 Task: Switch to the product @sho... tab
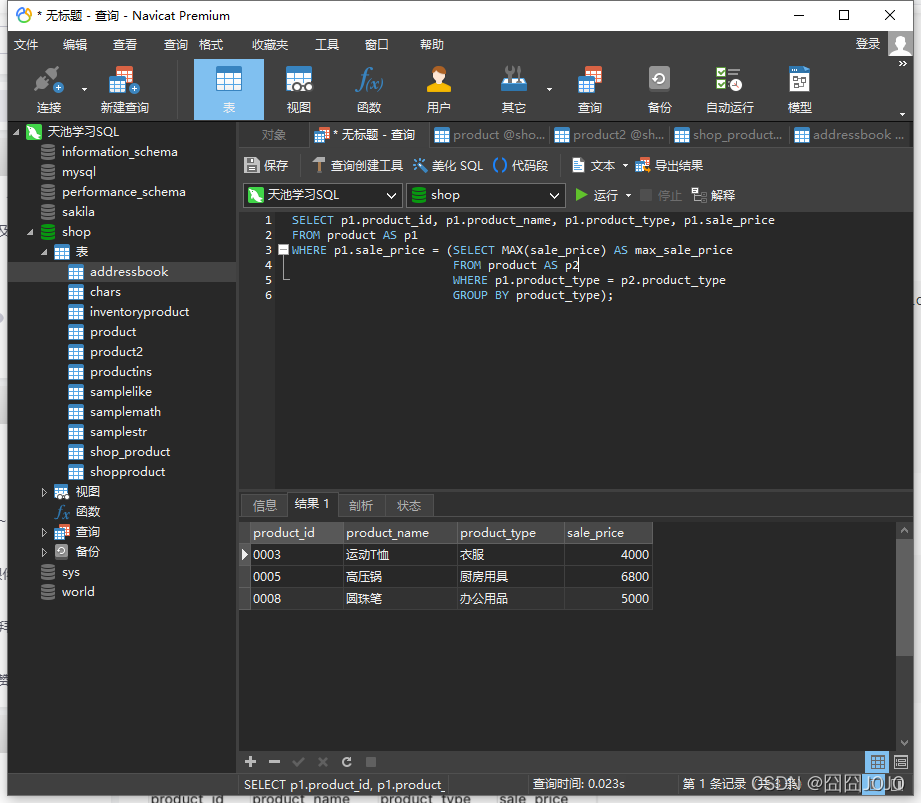tap(489, 135)
